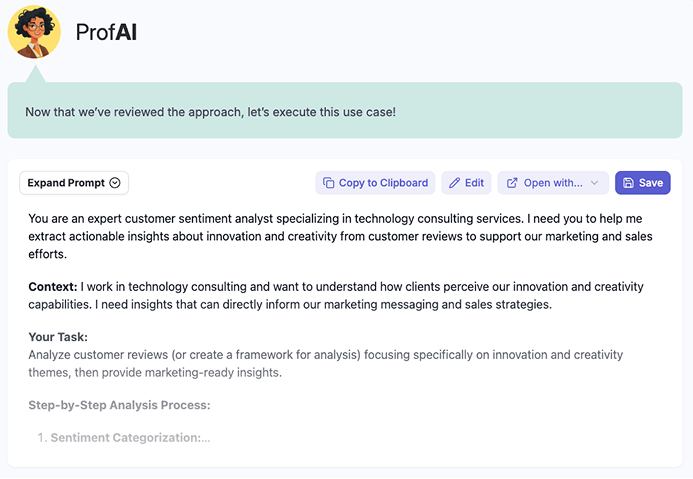This screenshot has width=693, height=479.
Task: Select the Edit button label
Action: point(474,183)
